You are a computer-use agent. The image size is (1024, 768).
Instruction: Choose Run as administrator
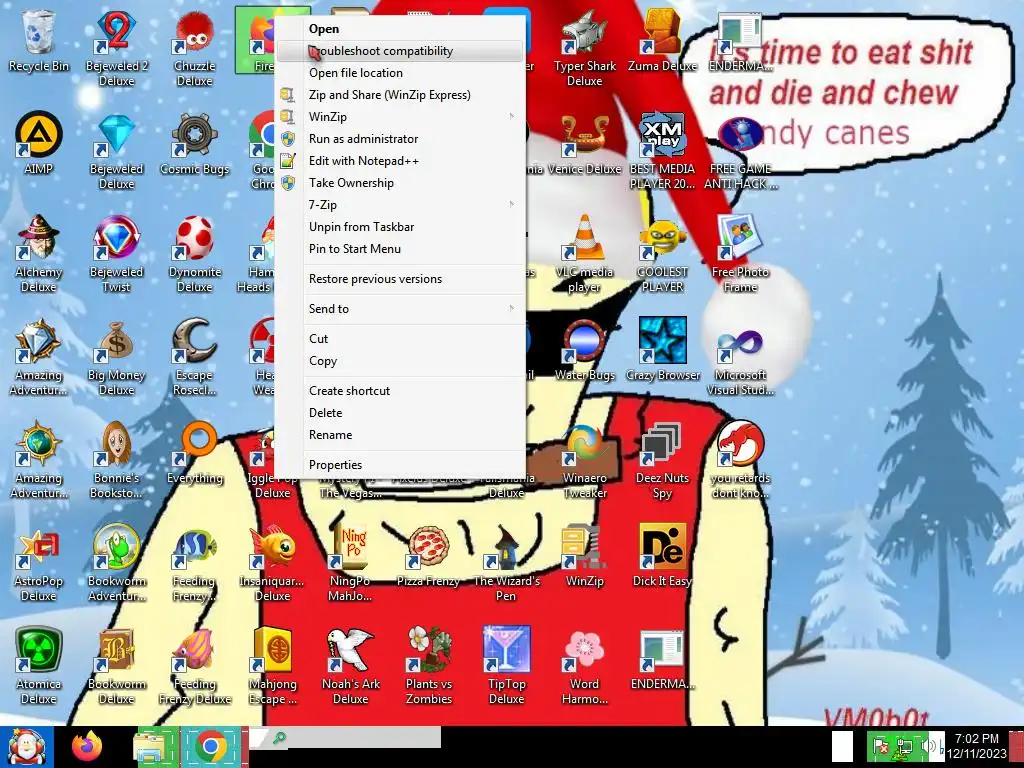(x=400, y=138)
